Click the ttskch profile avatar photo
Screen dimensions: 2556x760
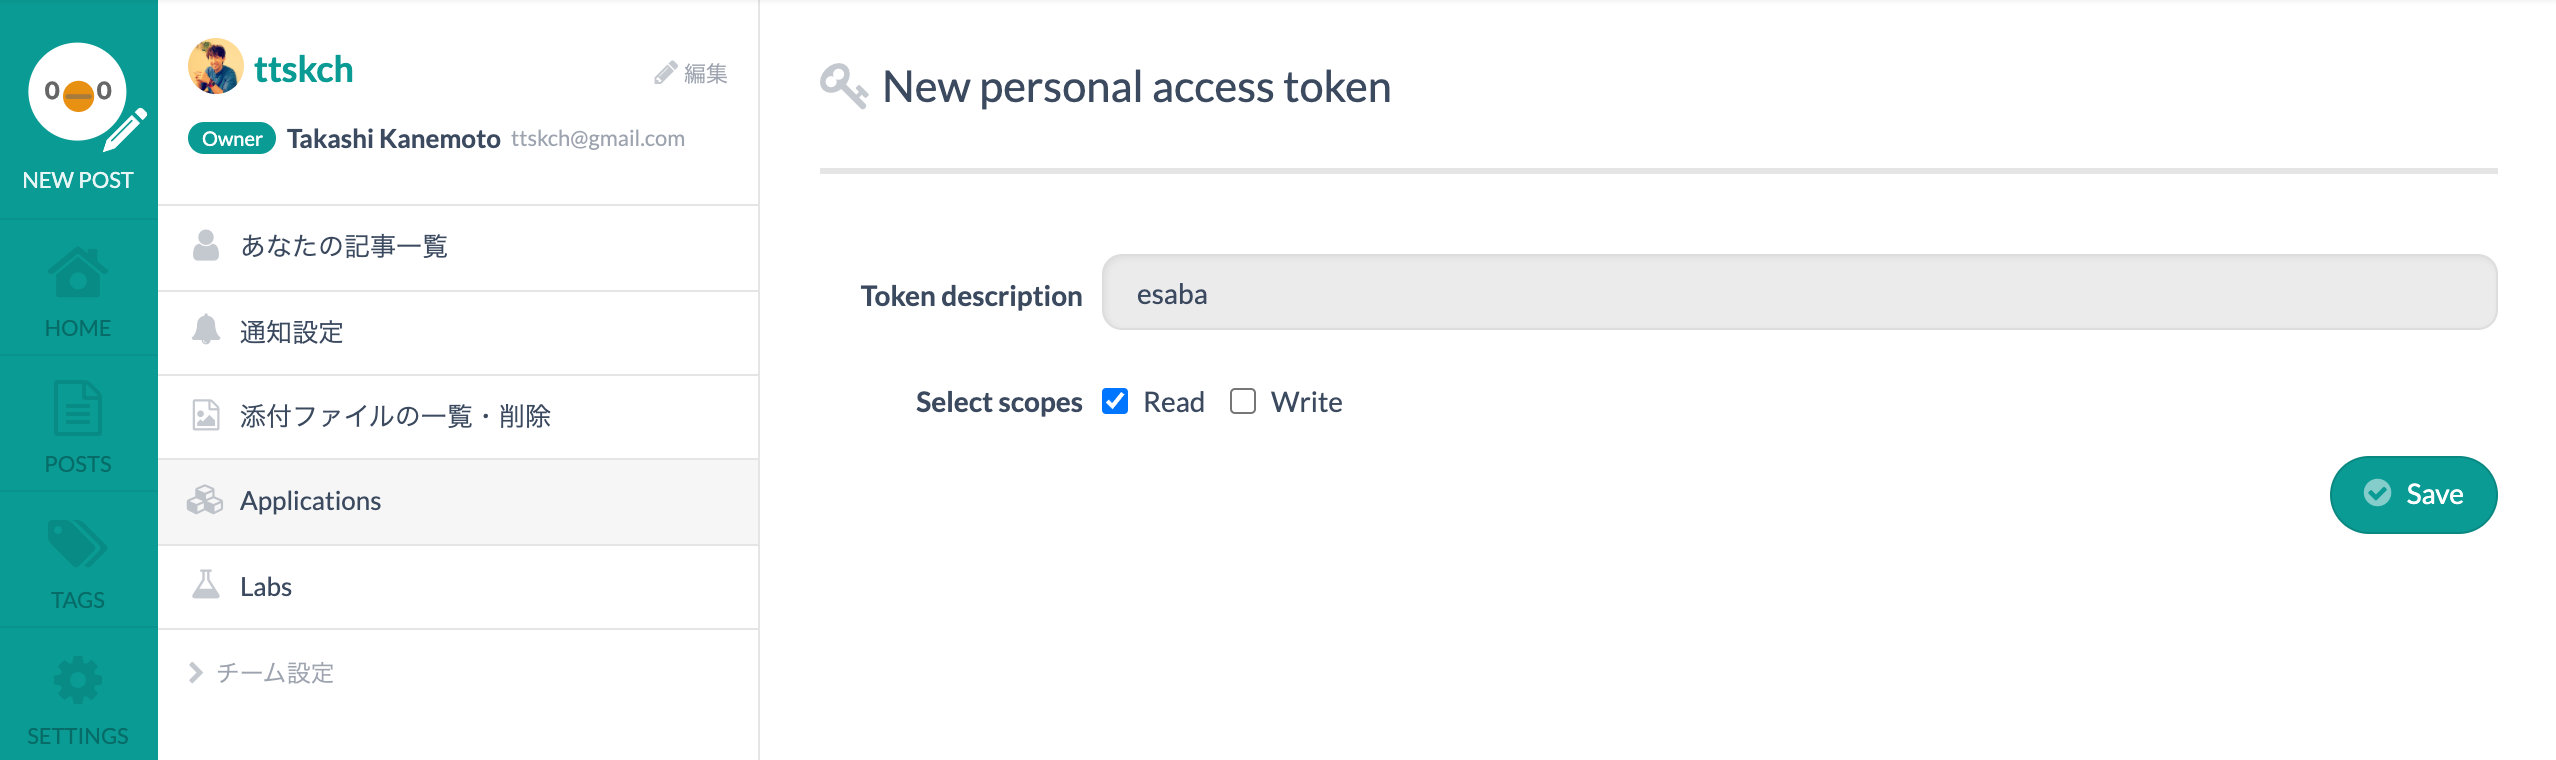point(216,67)
